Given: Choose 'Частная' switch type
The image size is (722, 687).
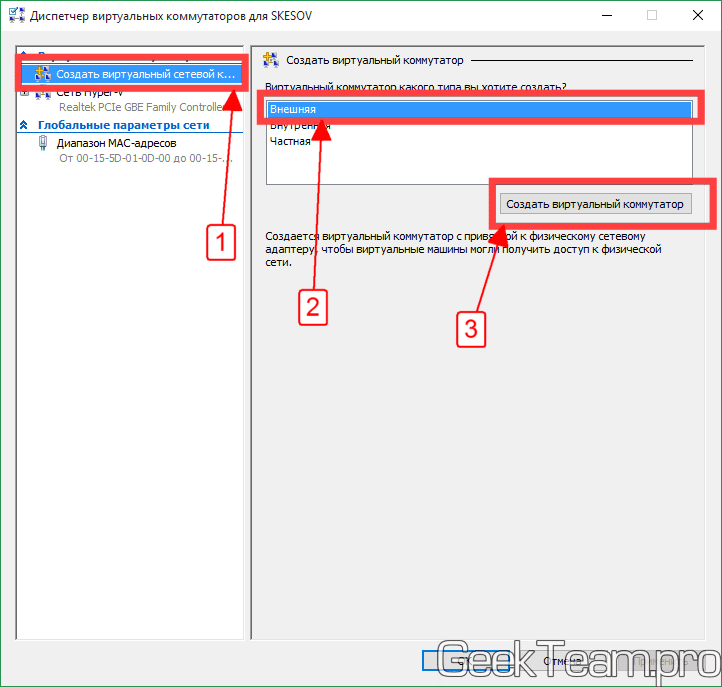Looking at the screenshot, I should pyautogui.click(x=290, y=141).
